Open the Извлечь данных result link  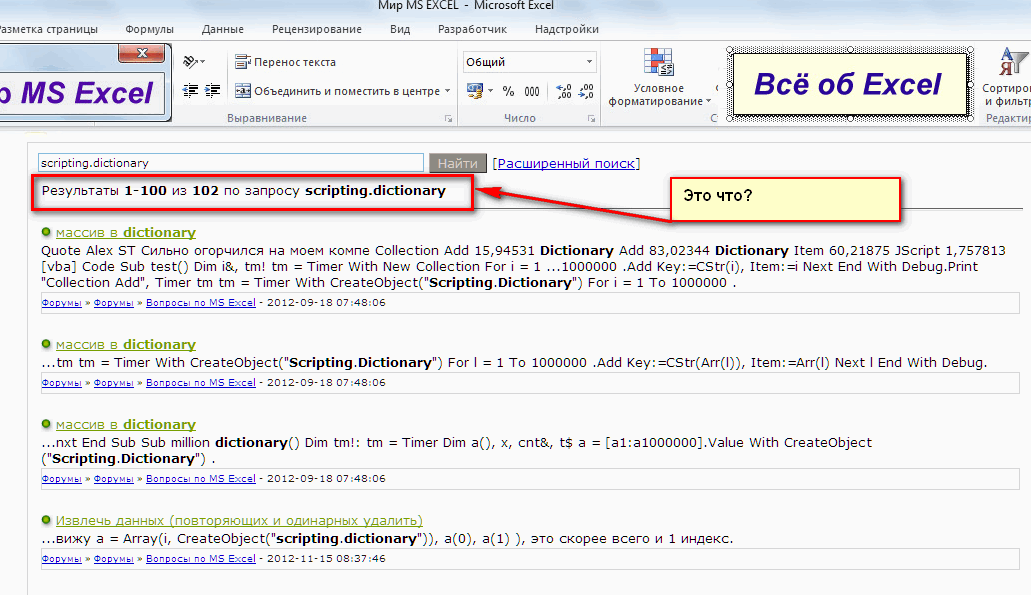(239, 520)
